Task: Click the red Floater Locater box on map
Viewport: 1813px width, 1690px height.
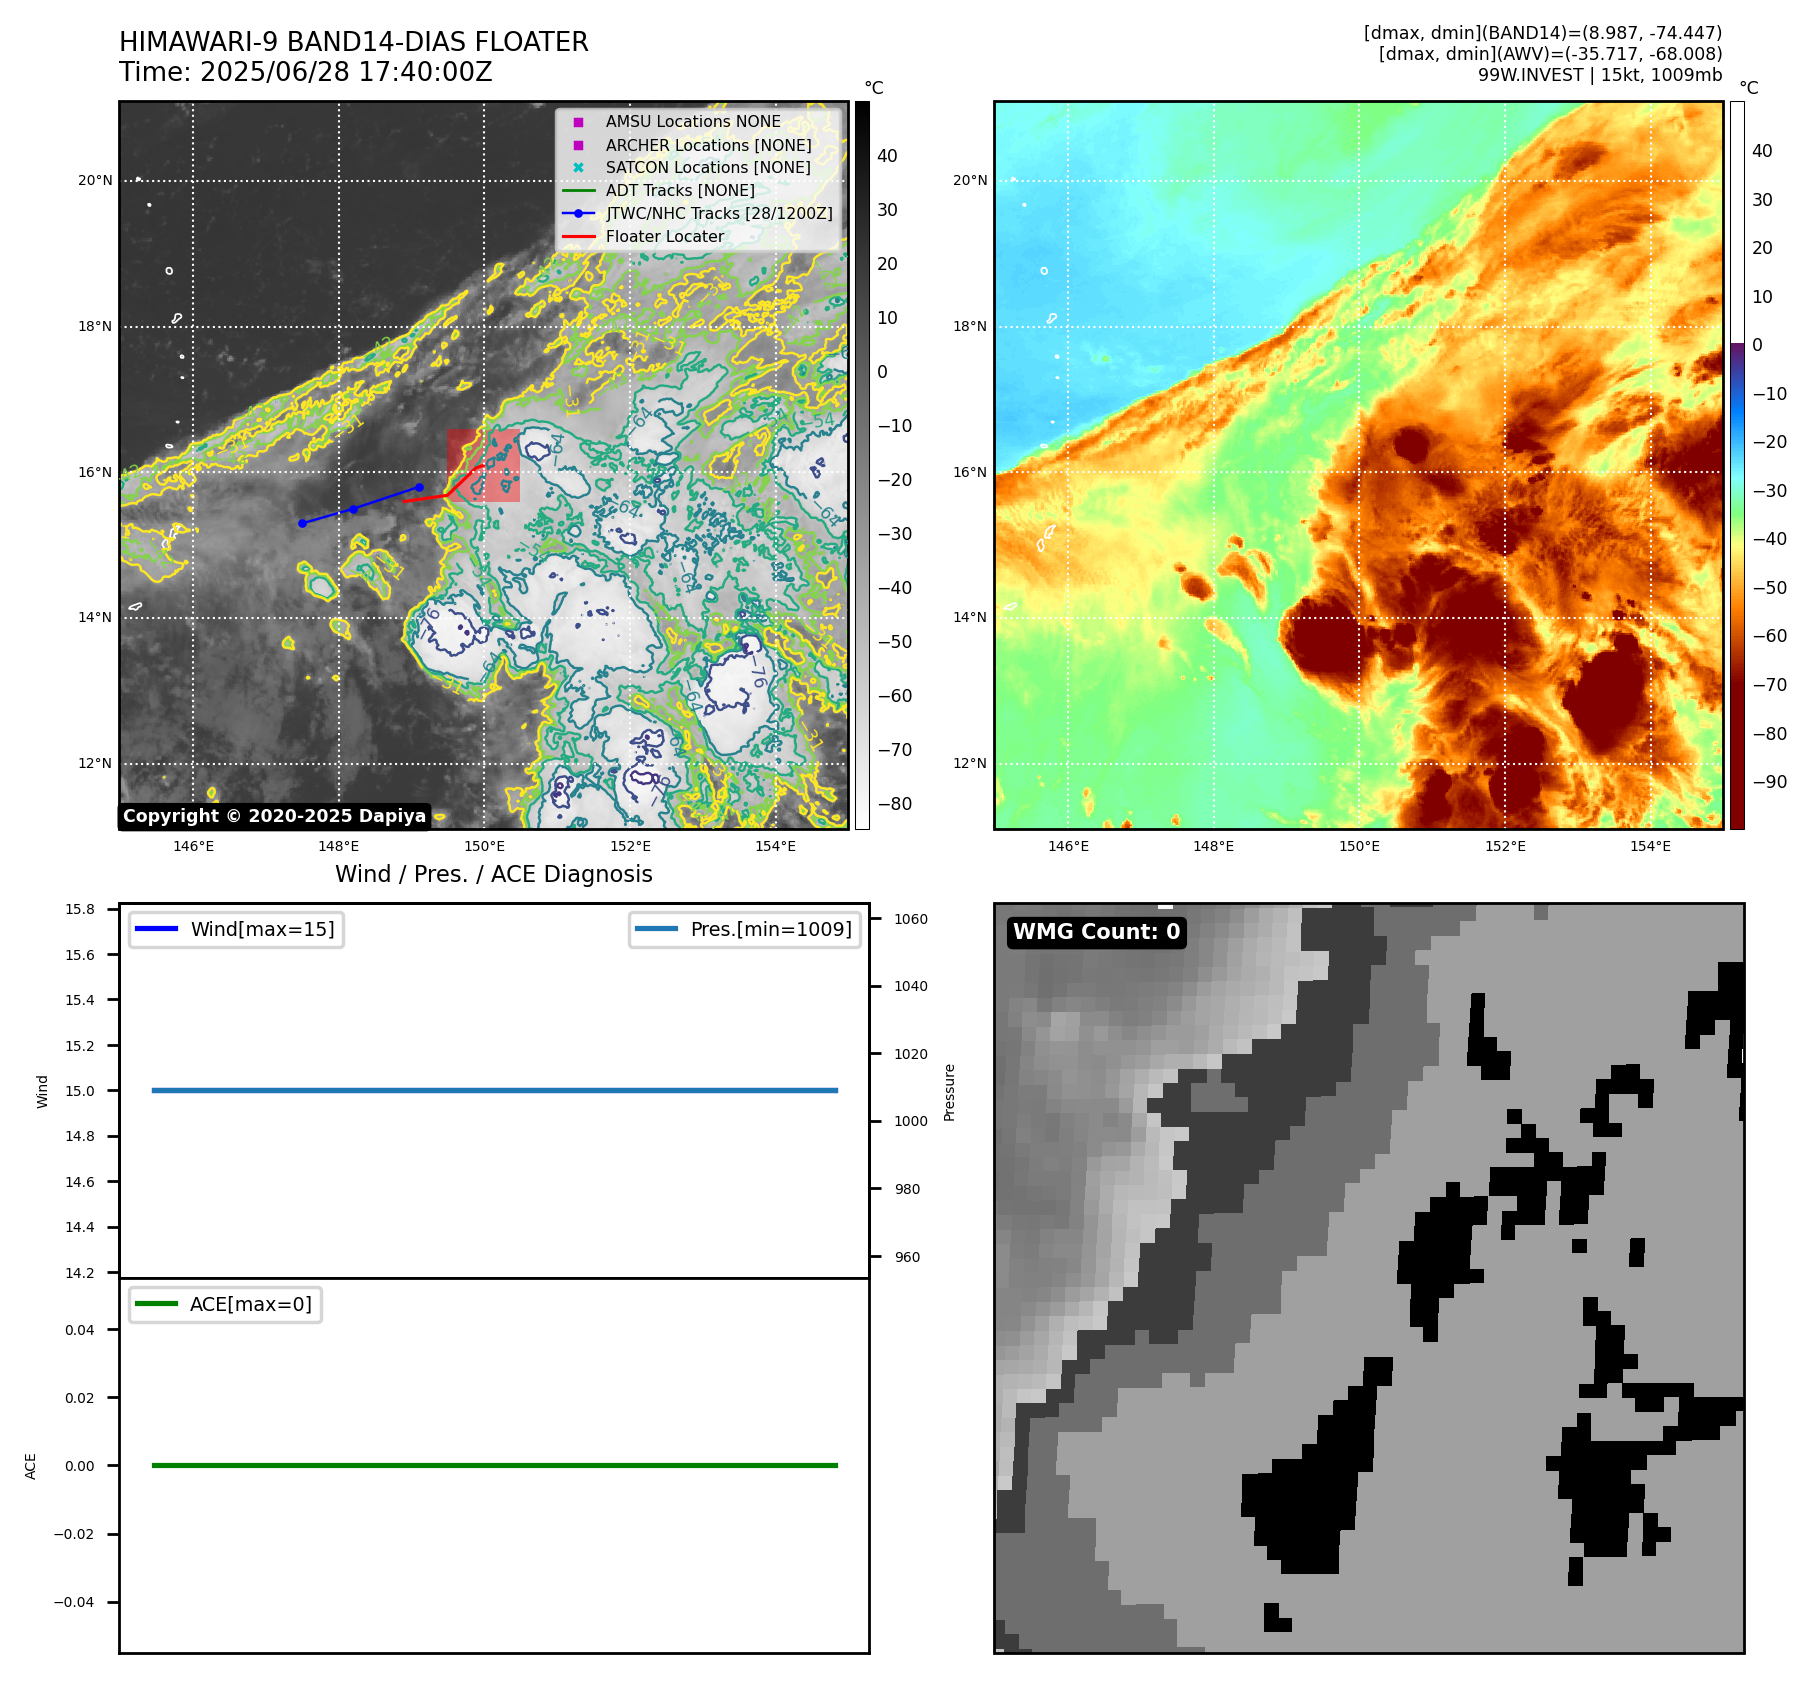Action: tap(484, 465)
